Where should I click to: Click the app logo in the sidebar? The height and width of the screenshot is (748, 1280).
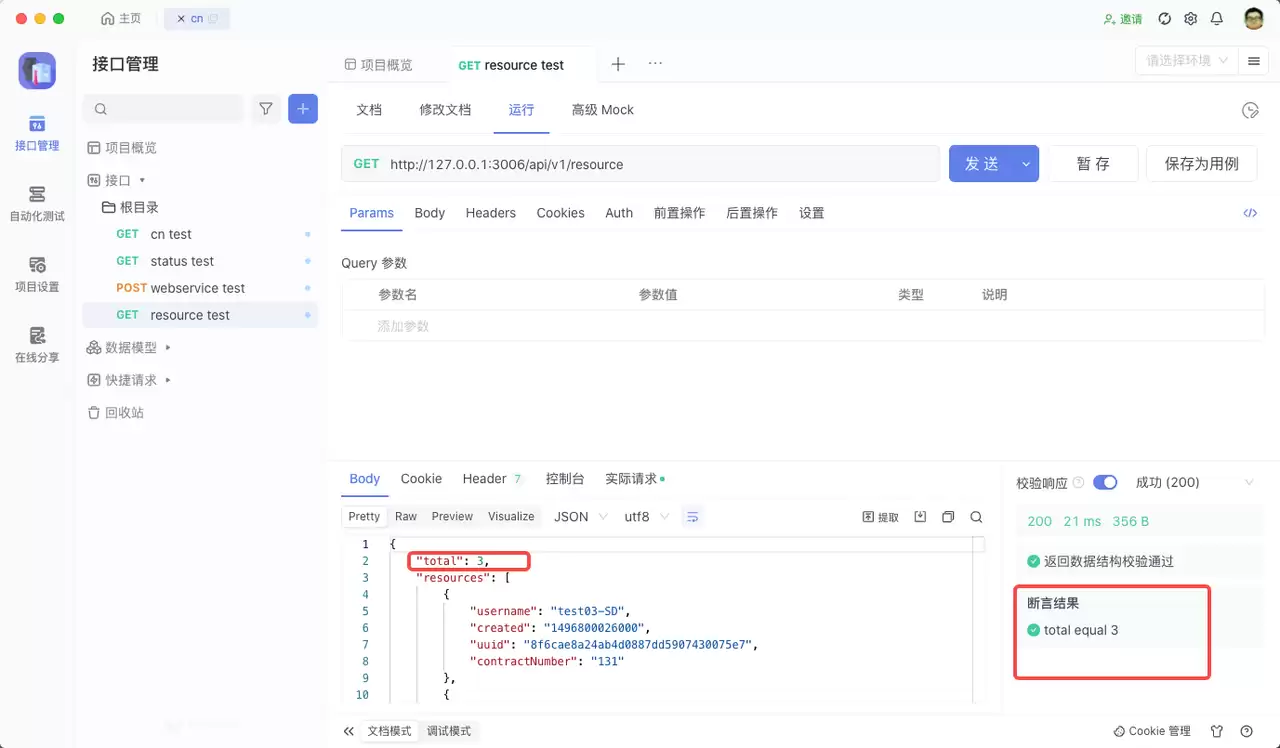click(x=37, y=71)
